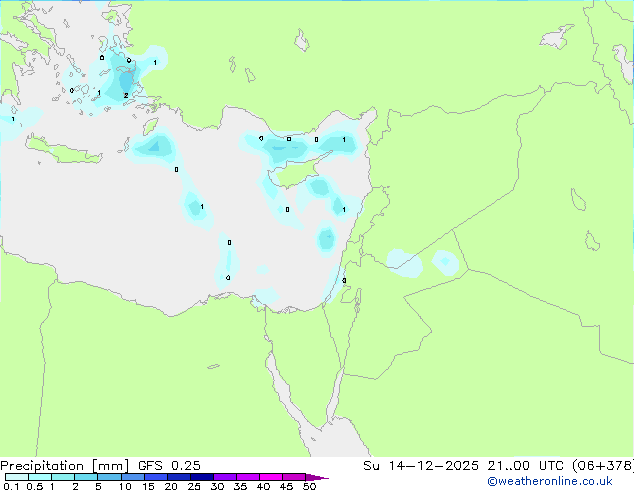
Task: Click the 2–5 mm legend color segment
Action: pyautogui.click(x=86, y=477)
